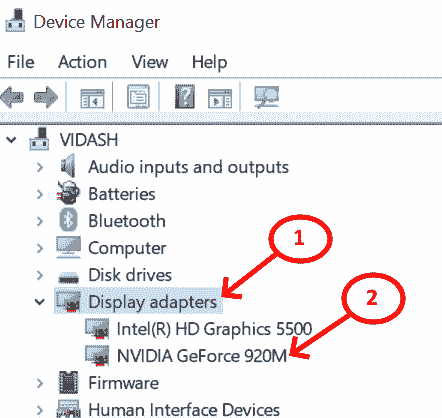Click the Help question-mark toolbar icon
442x418 pixels.
[185, 97]
